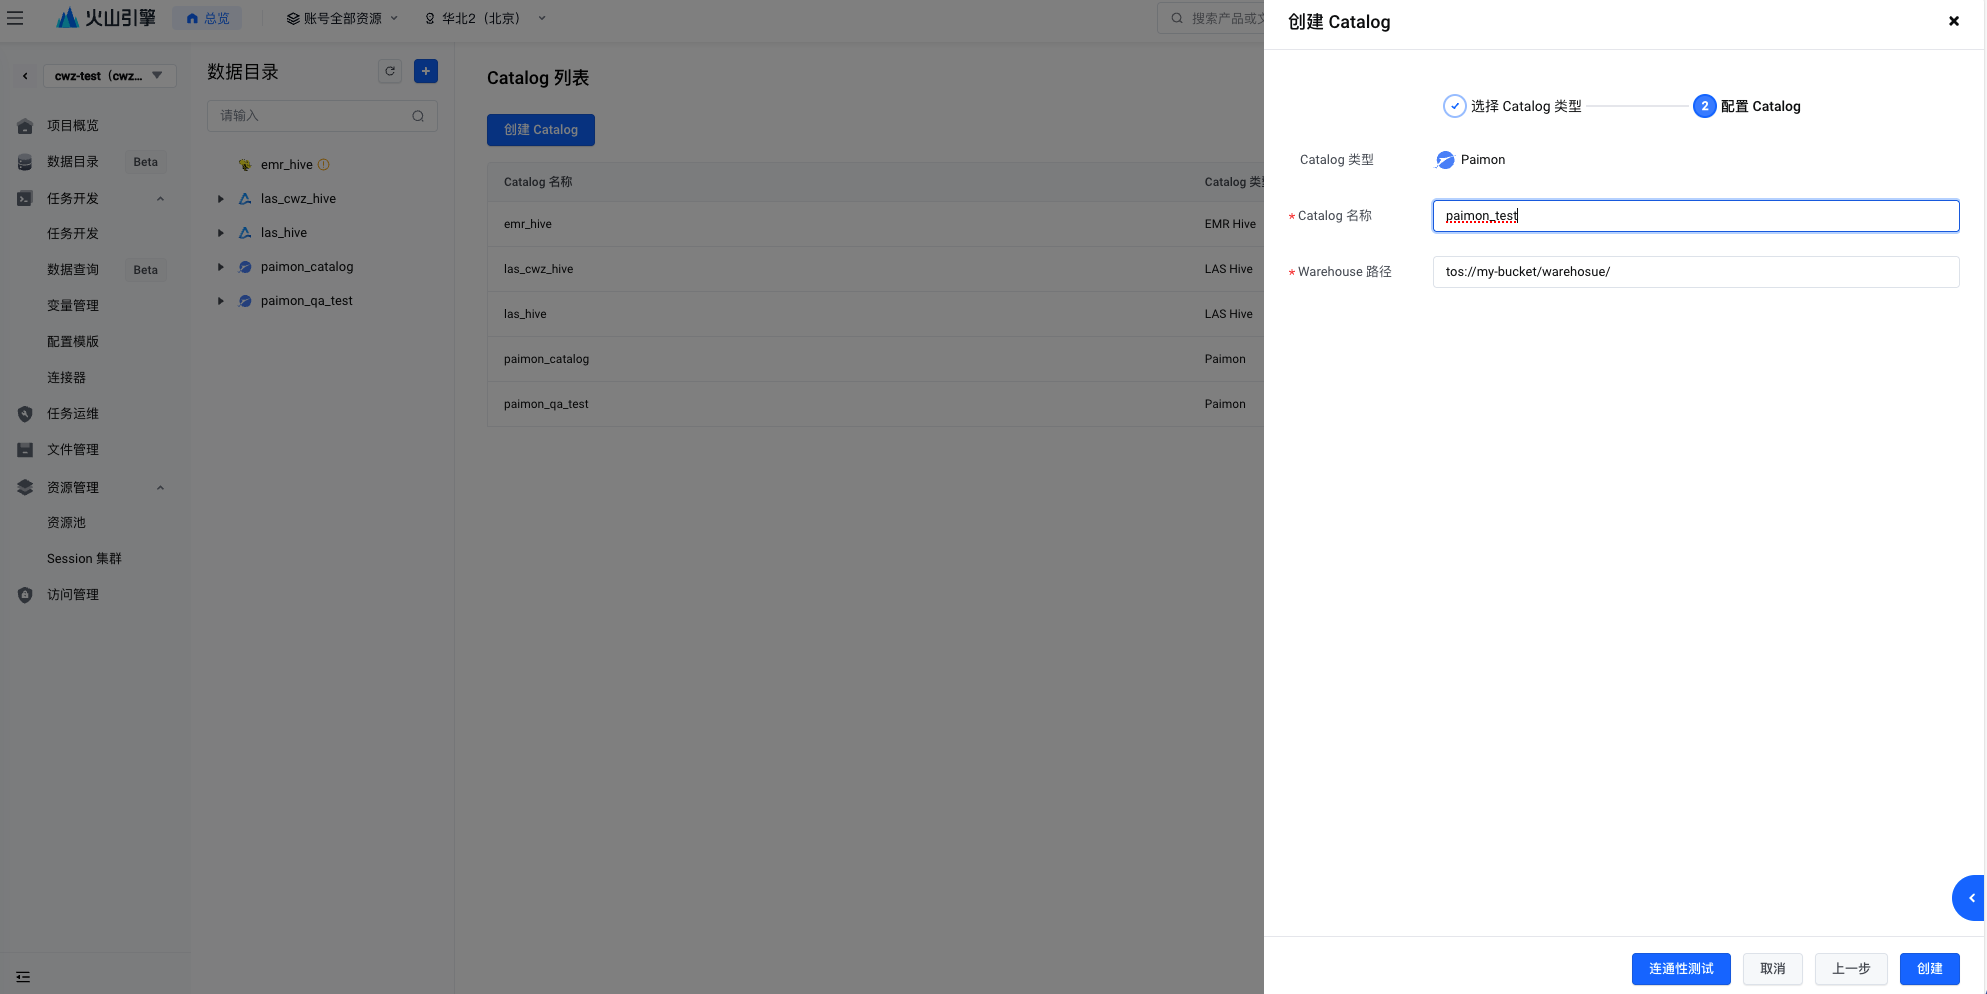This screenshot has height=994, width=1987.
Task: Expand the paimon_catalog tree node
Action: coord(221,267)
